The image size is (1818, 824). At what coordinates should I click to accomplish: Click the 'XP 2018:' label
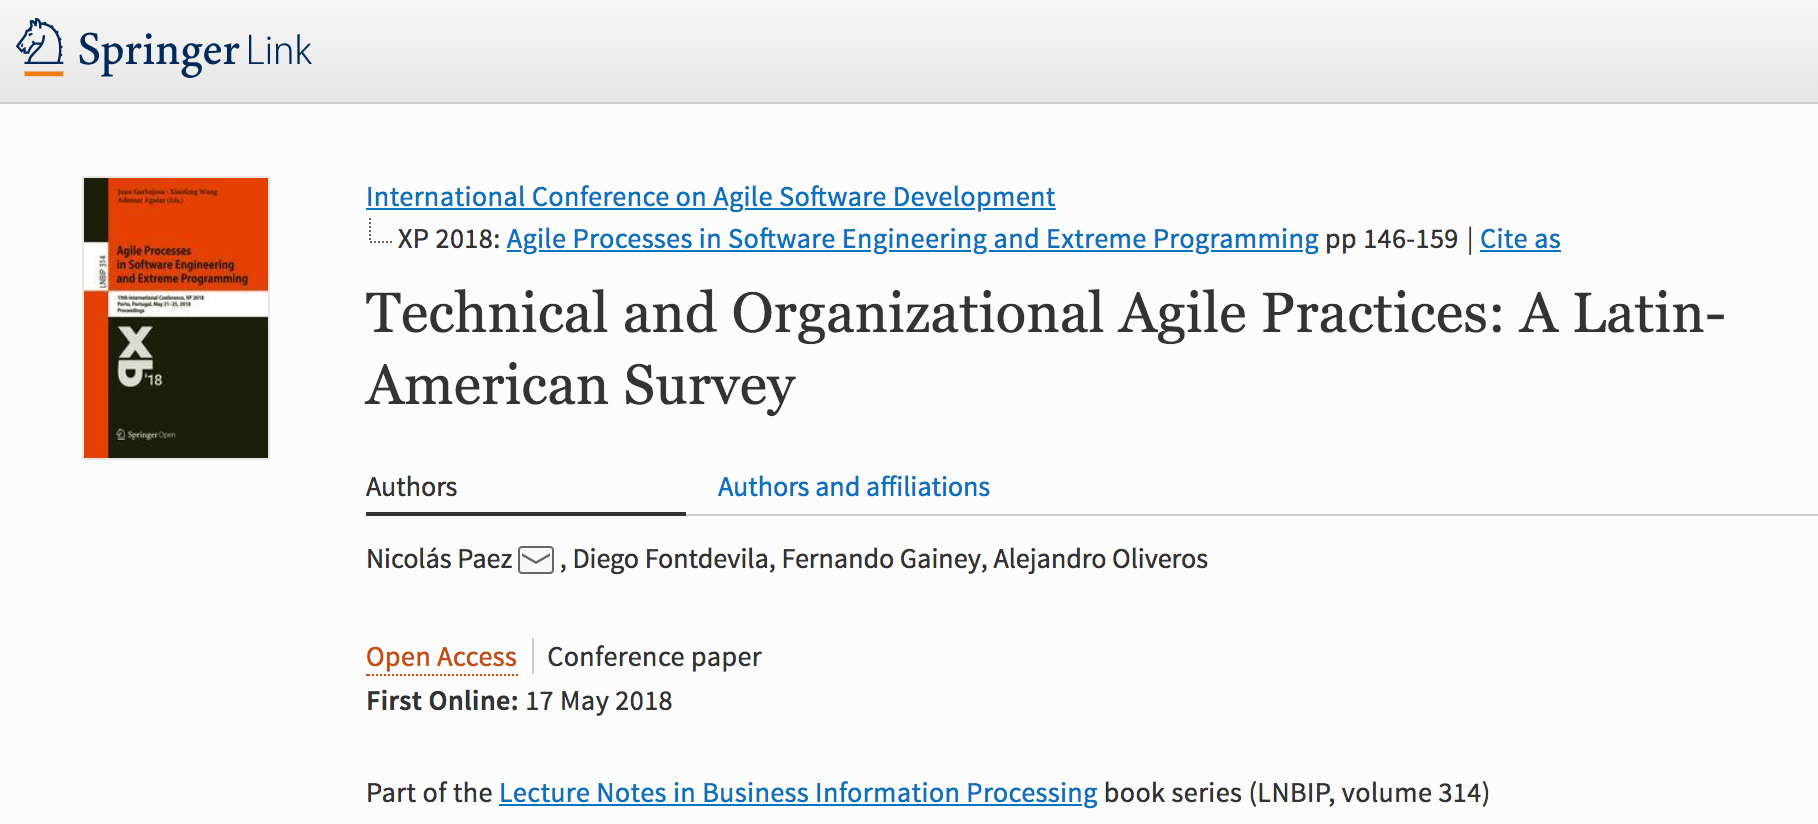pyautogui.click(x=448, y=239)
